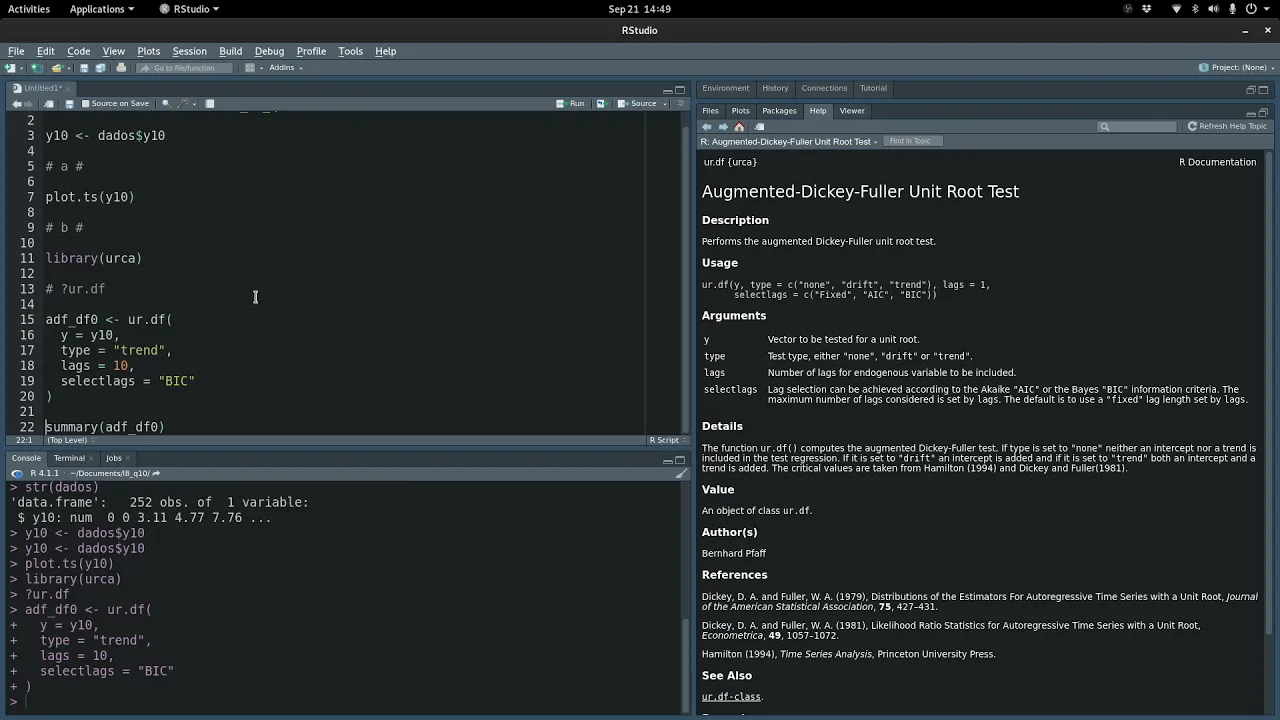
Task: Open system volume icon in top bar
Action: pyautogui.click(x=1214, y=9)
